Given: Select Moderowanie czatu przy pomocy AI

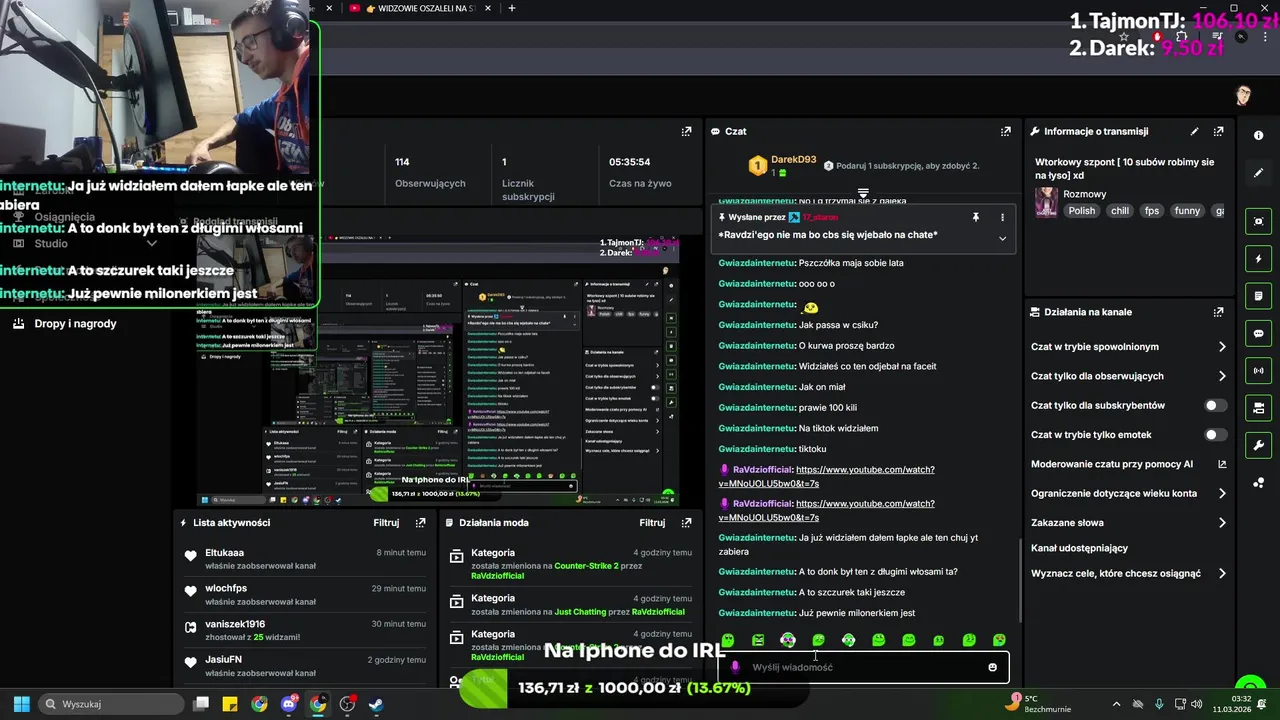Looking at the screenshot, I should pyautogui.click(x=1128, y=464).
